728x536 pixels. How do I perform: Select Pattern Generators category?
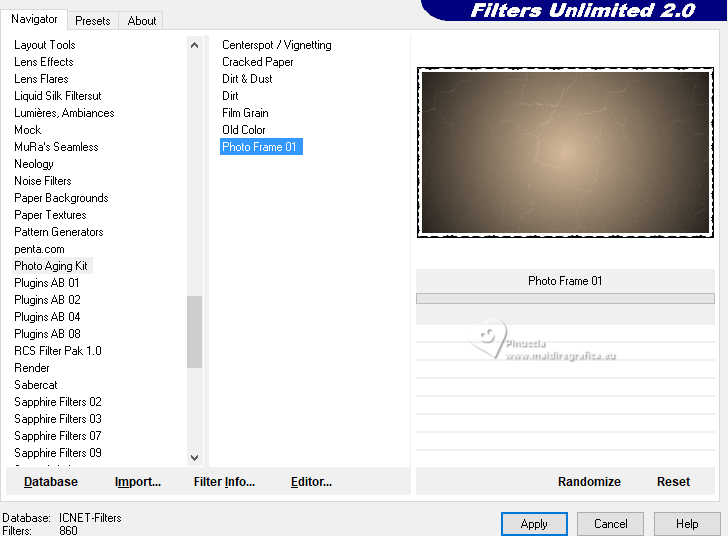[x=58, y=232]
